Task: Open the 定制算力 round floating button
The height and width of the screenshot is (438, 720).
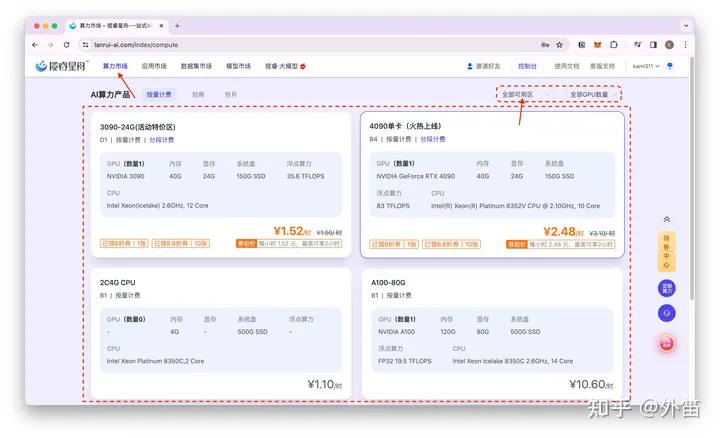Action: 666,288
